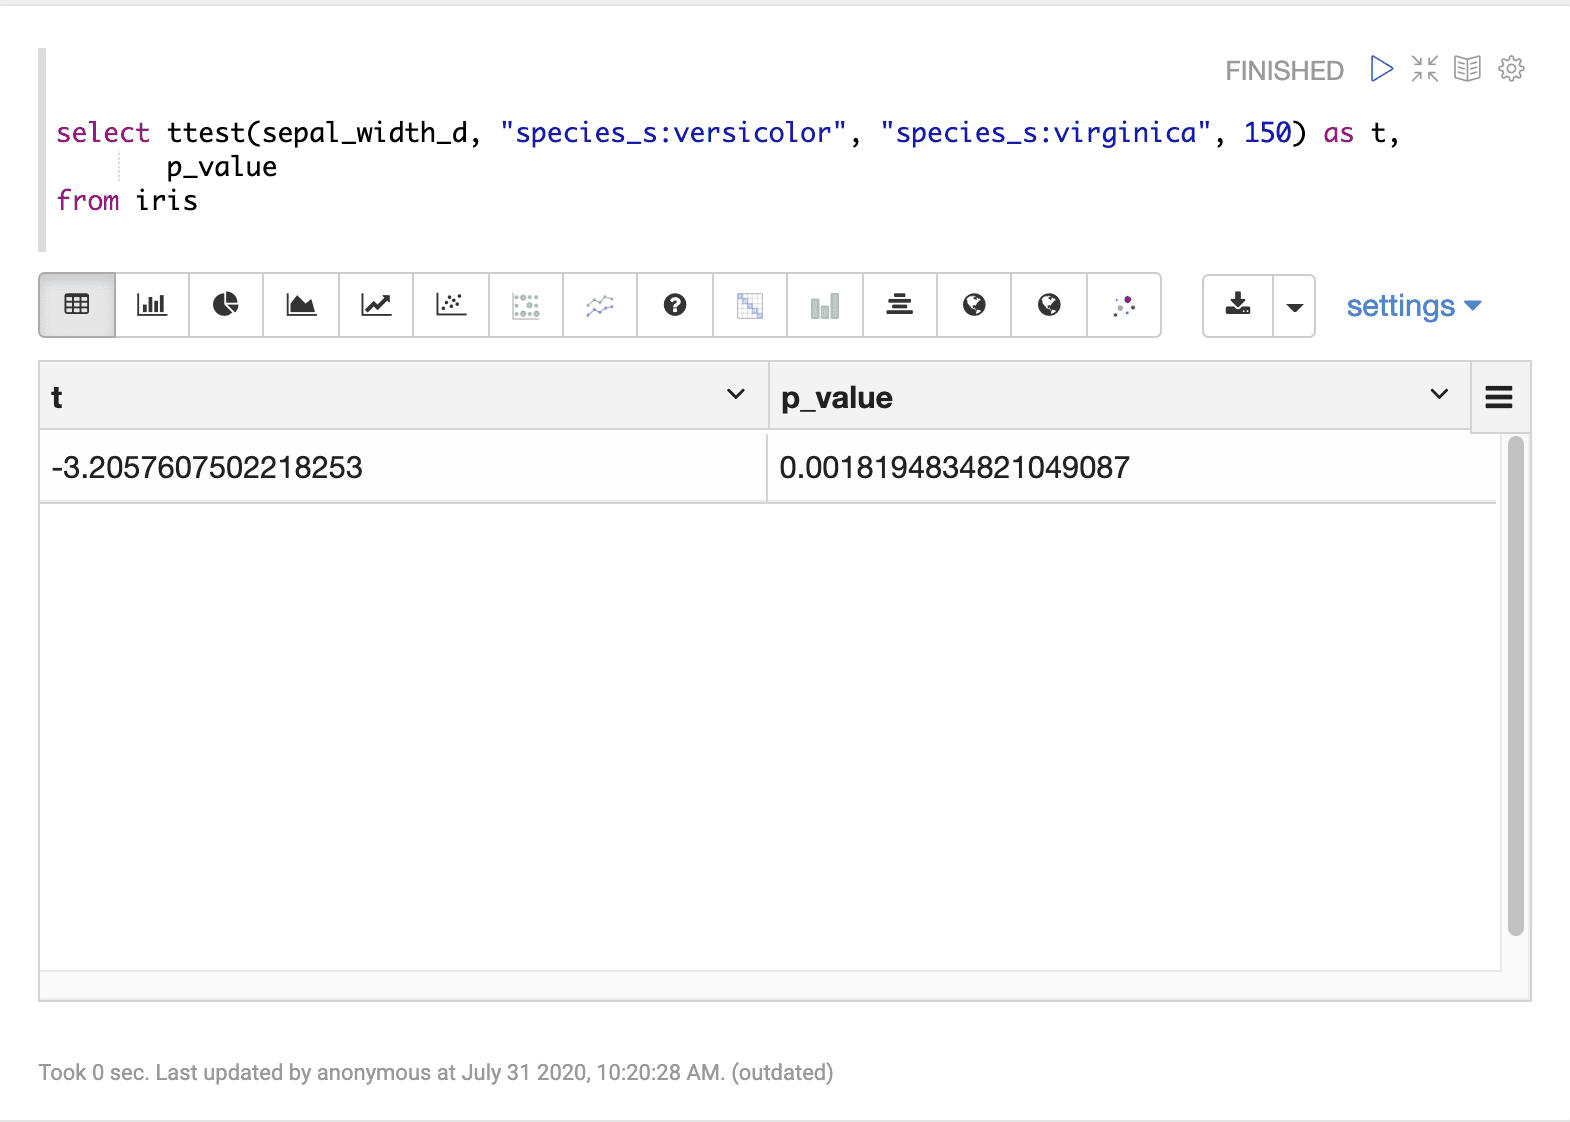Select the bar chart visualization

152,305
